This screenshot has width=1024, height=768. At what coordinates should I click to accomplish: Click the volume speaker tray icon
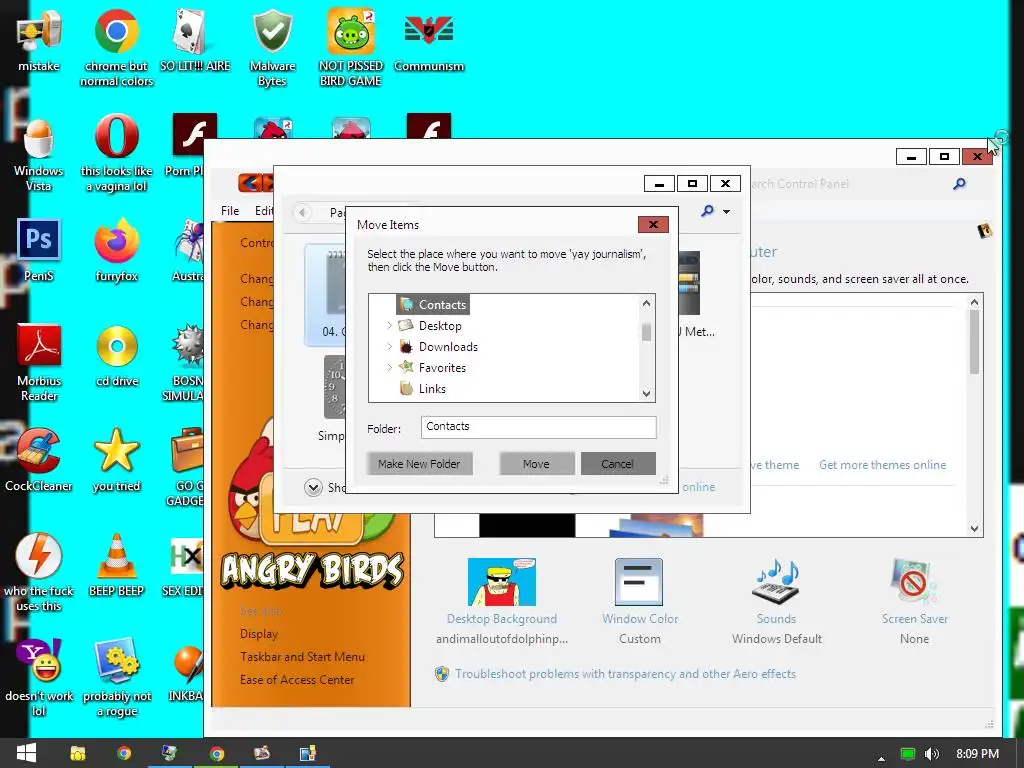click(932, 754)
